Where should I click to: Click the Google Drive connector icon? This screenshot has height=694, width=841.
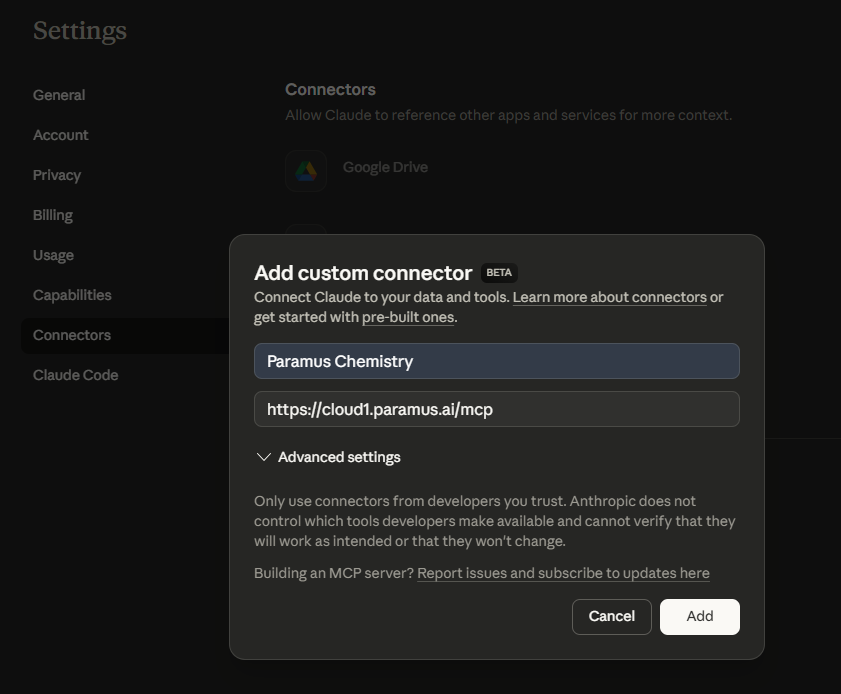(306, 171)
